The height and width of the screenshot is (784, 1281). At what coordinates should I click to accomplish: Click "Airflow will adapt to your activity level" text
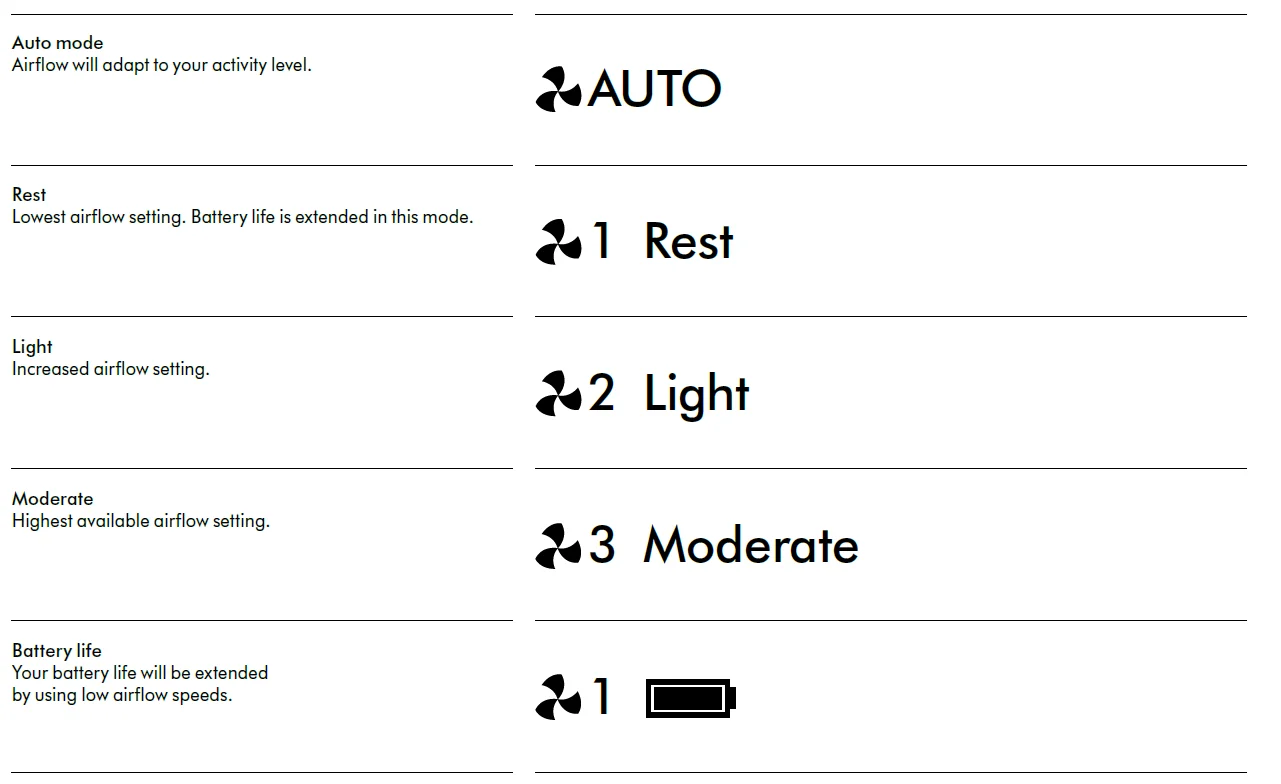[x=161, y=66]
